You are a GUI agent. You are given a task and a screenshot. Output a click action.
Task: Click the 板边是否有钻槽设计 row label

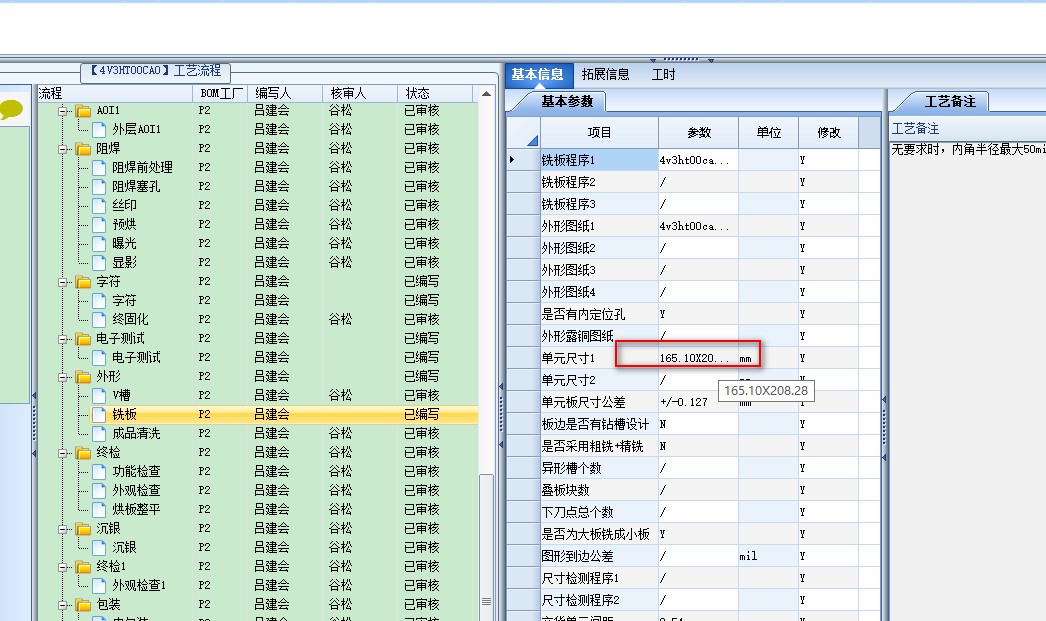click(x=595, y=424)
